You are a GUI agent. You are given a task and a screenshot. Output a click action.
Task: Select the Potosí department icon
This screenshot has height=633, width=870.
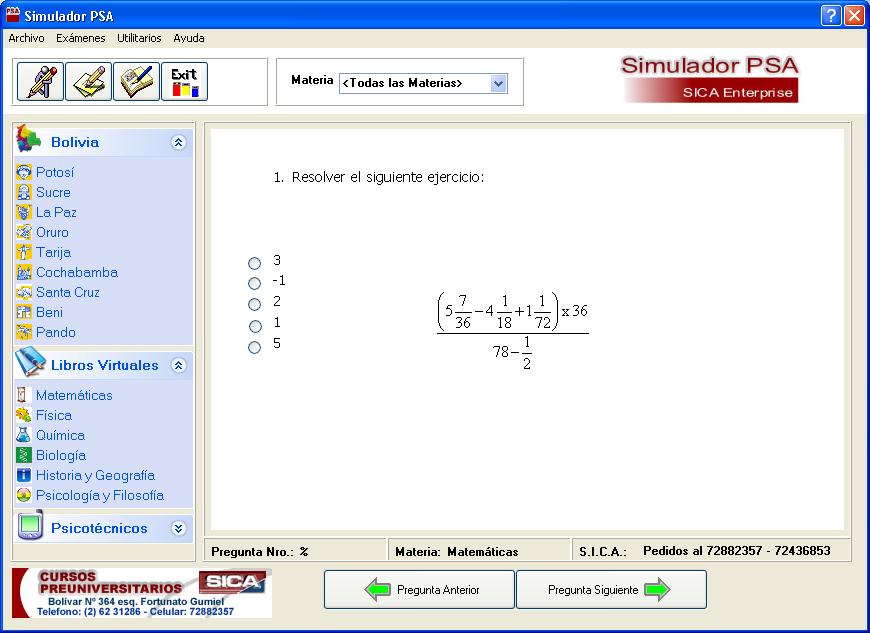(x=25, y=172)
